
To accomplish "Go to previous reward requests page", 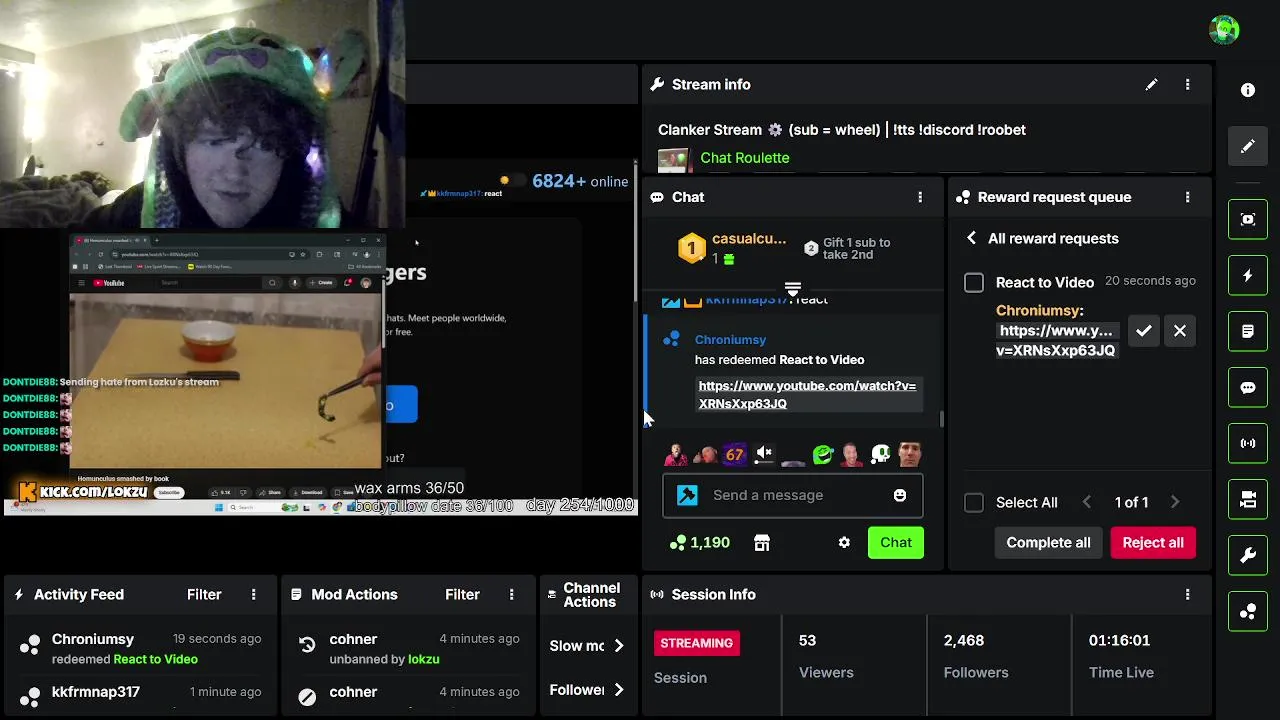I will [1087, 502].
